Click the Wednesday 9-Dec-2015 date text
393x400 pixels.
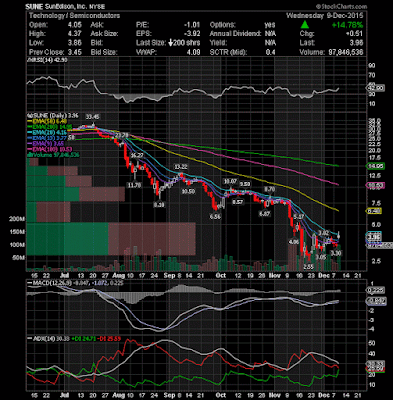(325, 16)
